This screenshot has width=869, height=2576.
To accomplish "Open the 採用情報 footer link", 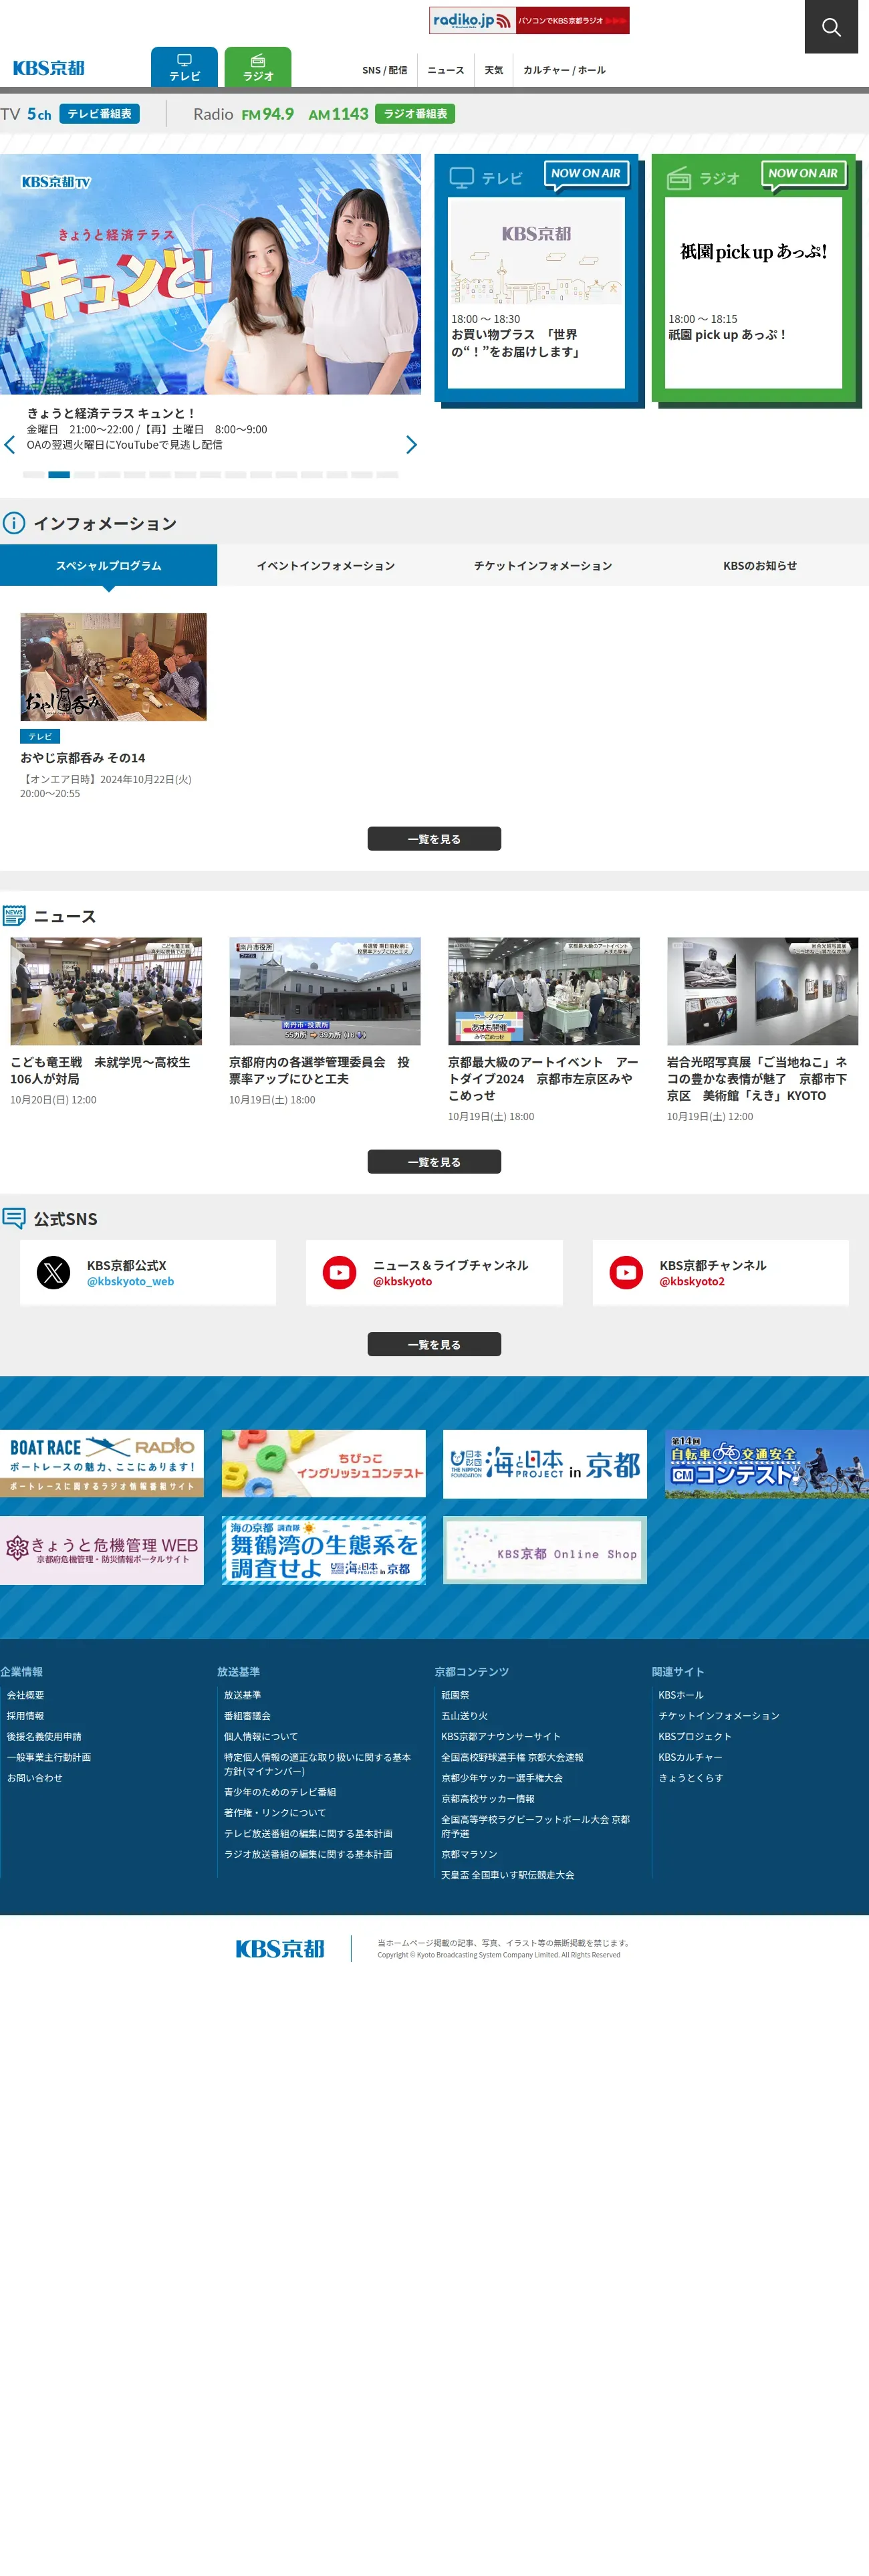I will point(26,1716).
